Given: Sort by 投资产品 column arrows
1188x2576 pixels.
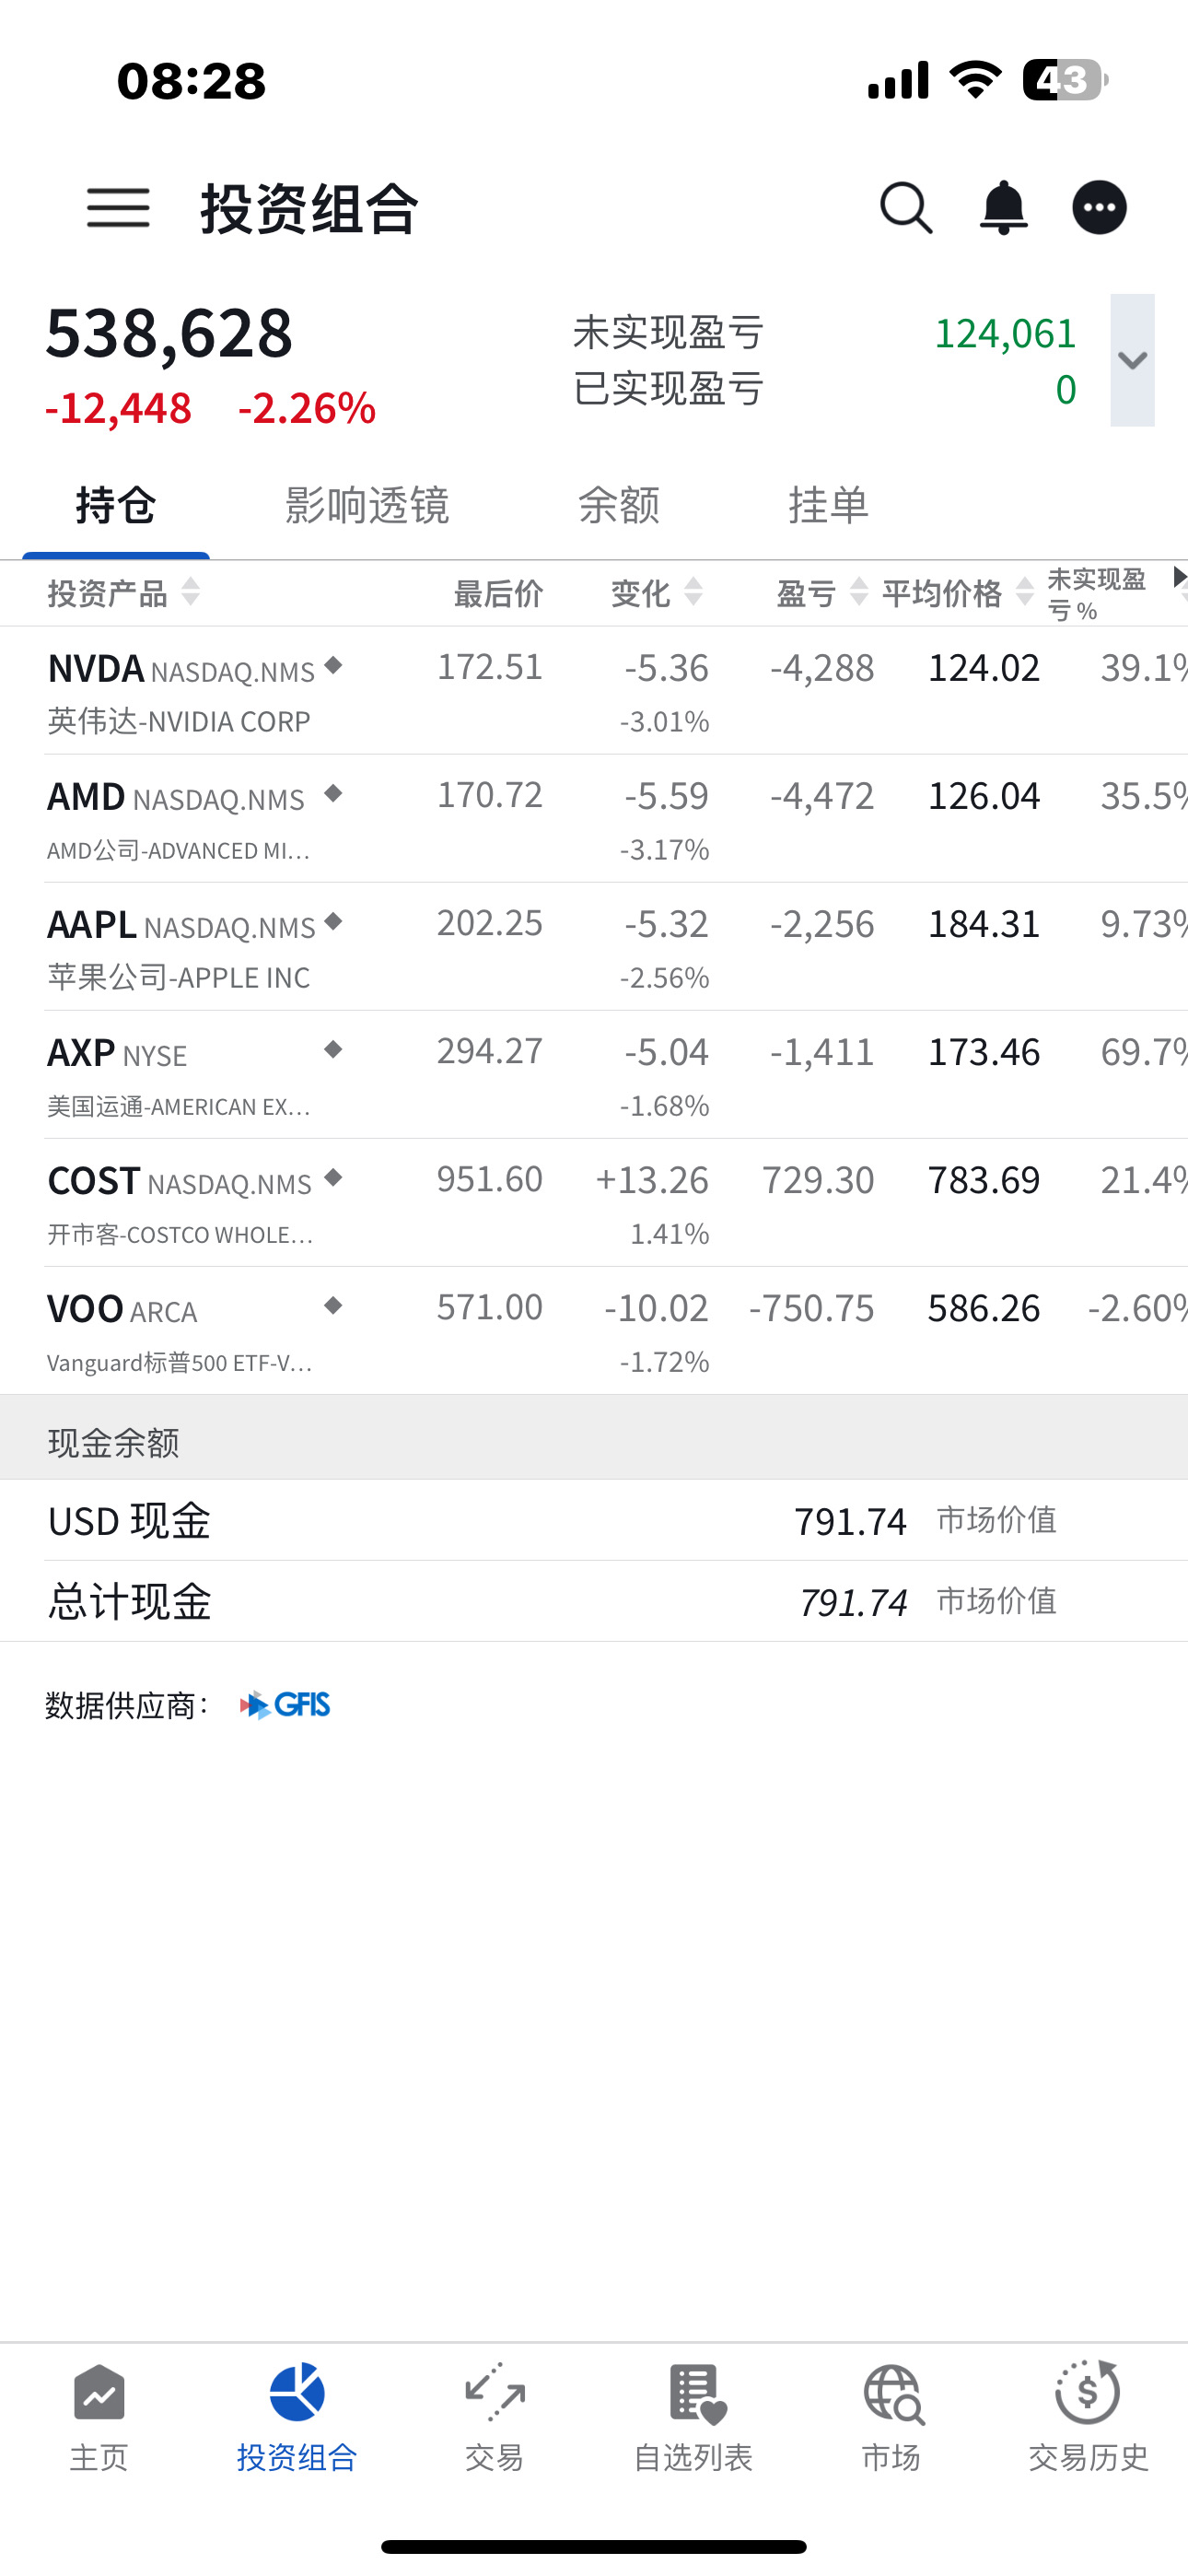Looking at the screenshot, I should (x=190, y=592).
